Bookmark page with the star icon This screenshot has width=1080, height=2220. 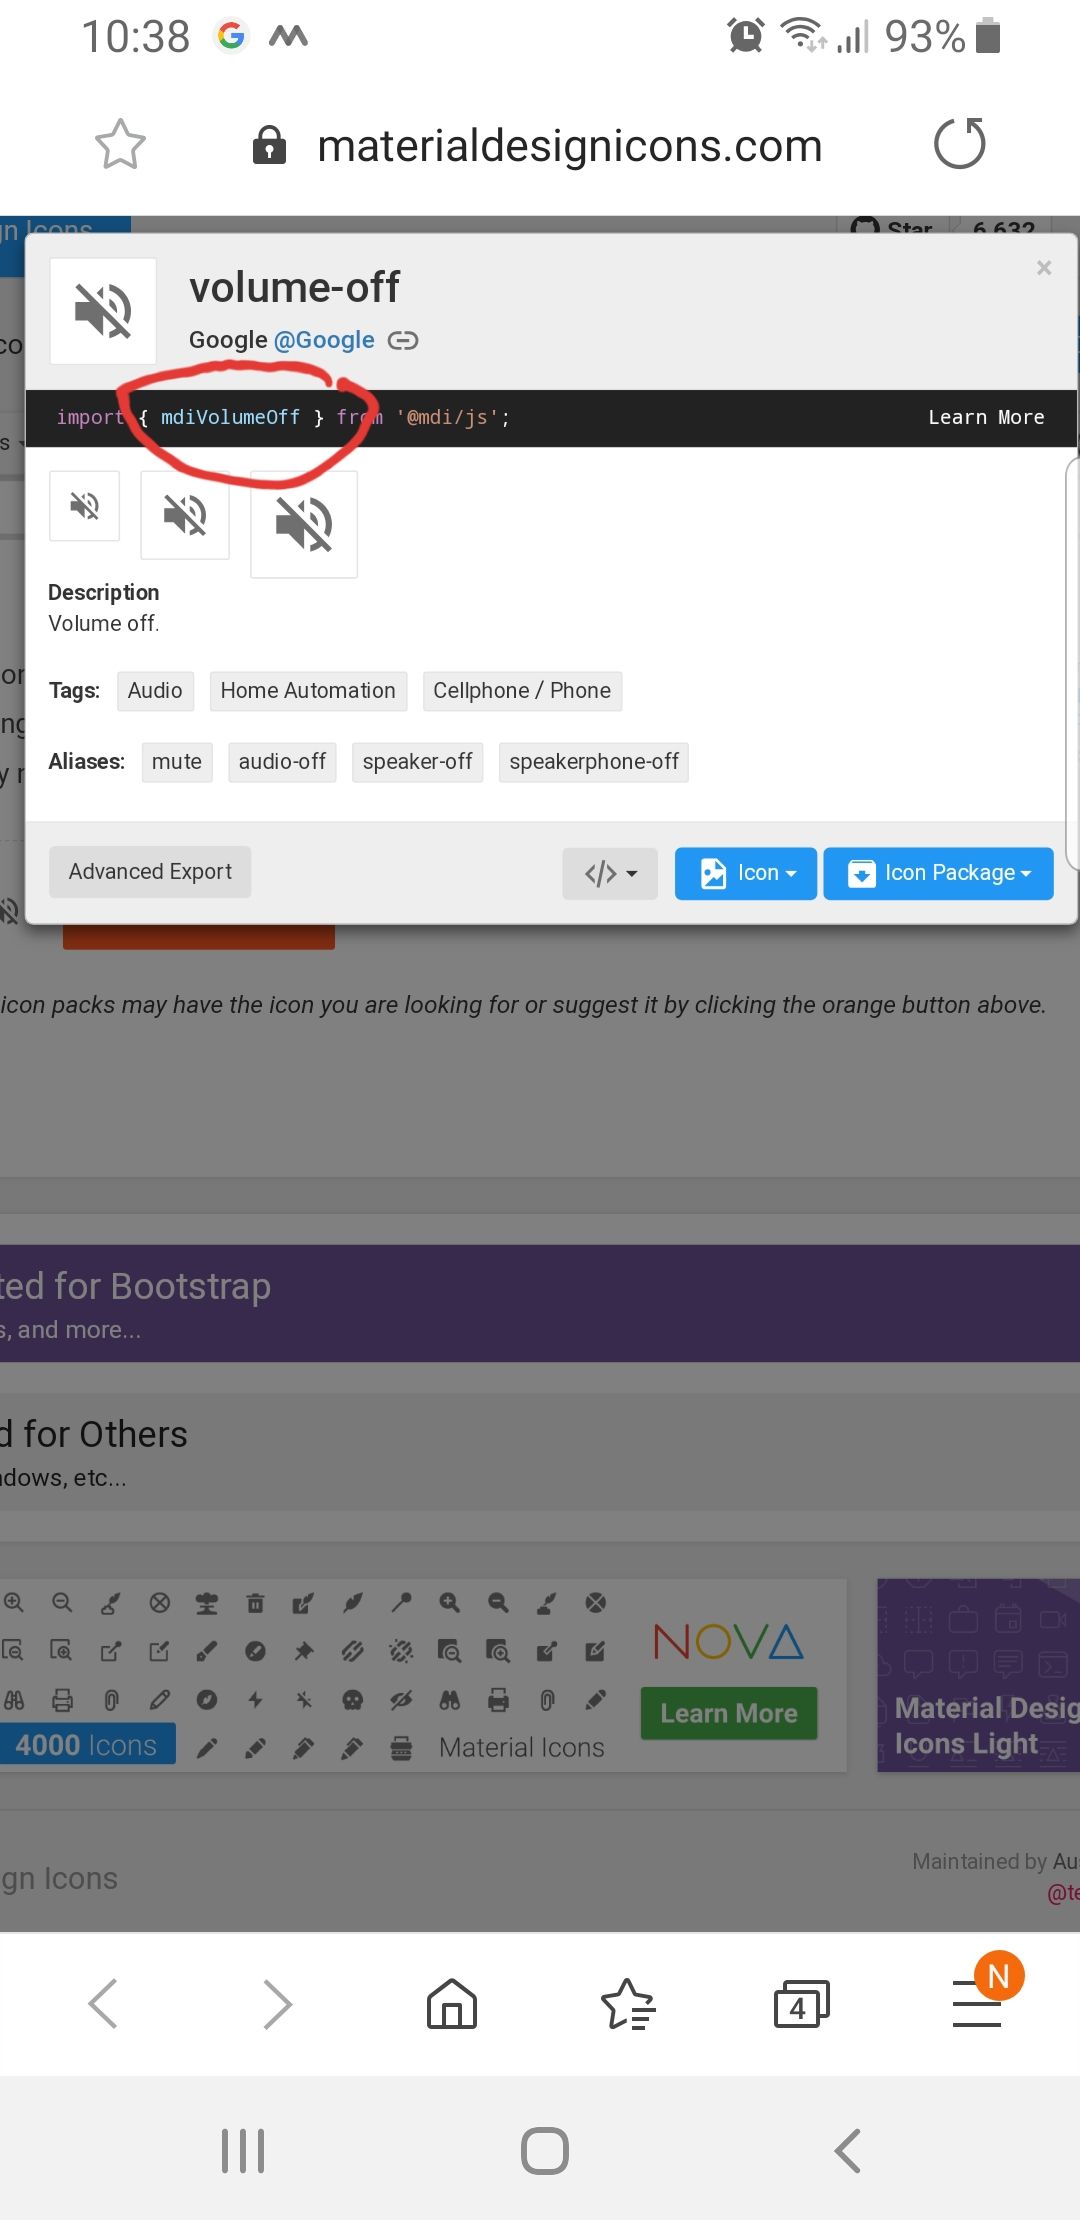[x=120, y=145]
